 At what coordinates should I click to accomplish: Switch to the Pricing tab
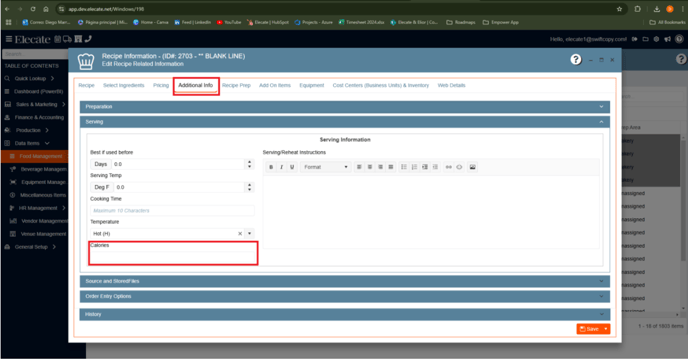pyautogui.click(x=161, y=85)
